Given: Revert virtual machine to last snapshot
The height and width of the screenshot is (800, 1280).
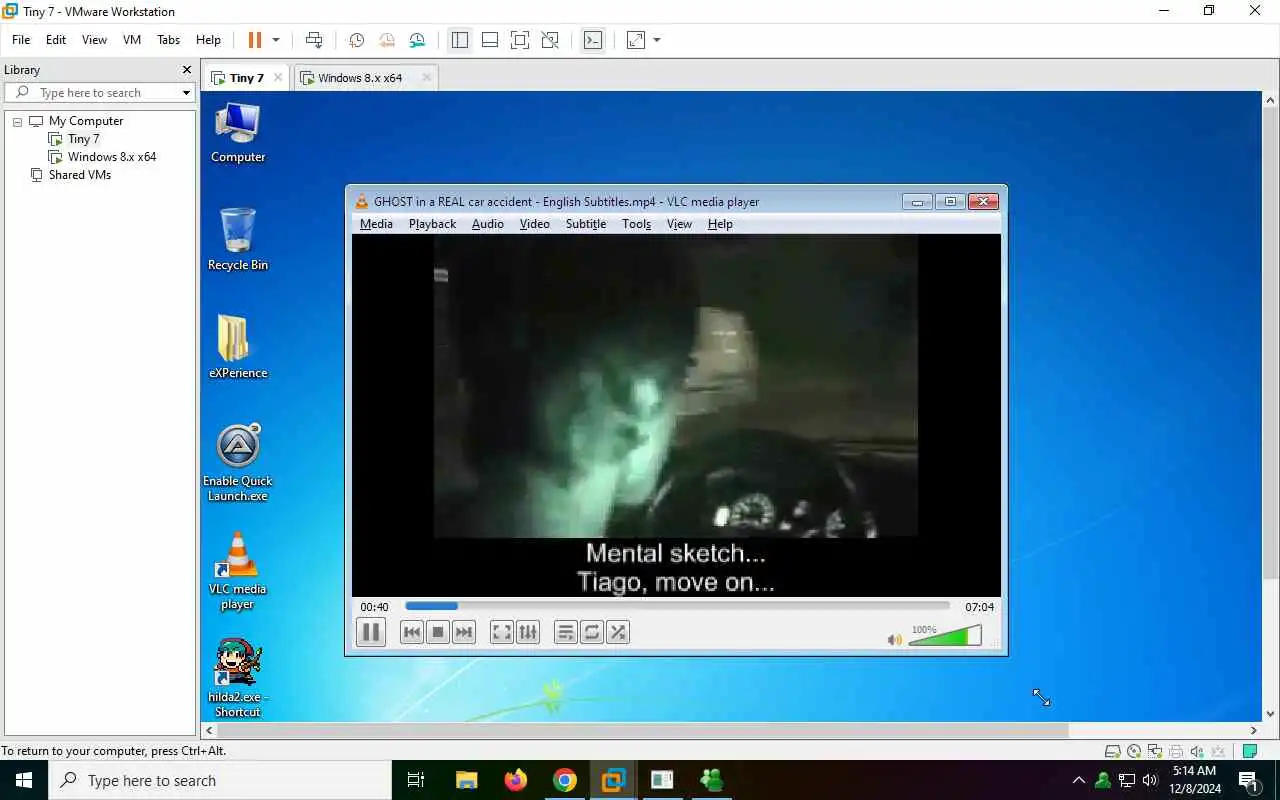Looking at the screenshot, I should point(386,40).
